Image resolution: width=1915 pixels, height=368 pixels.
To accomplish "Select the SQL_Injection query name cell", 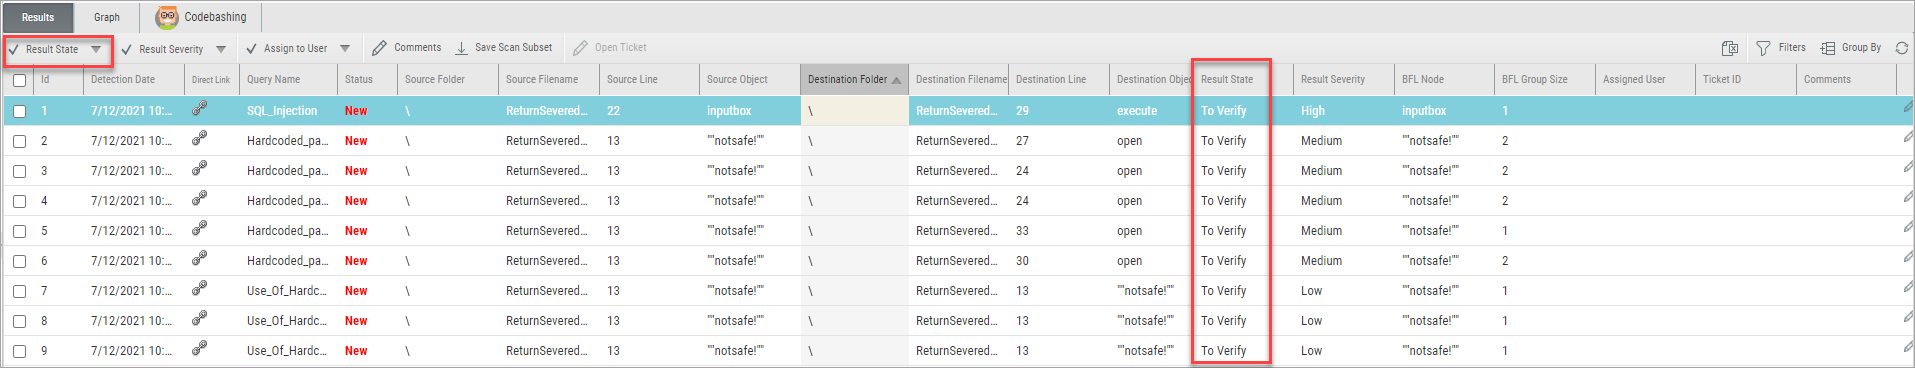I will pyautogui.click(x=282, y=111).
